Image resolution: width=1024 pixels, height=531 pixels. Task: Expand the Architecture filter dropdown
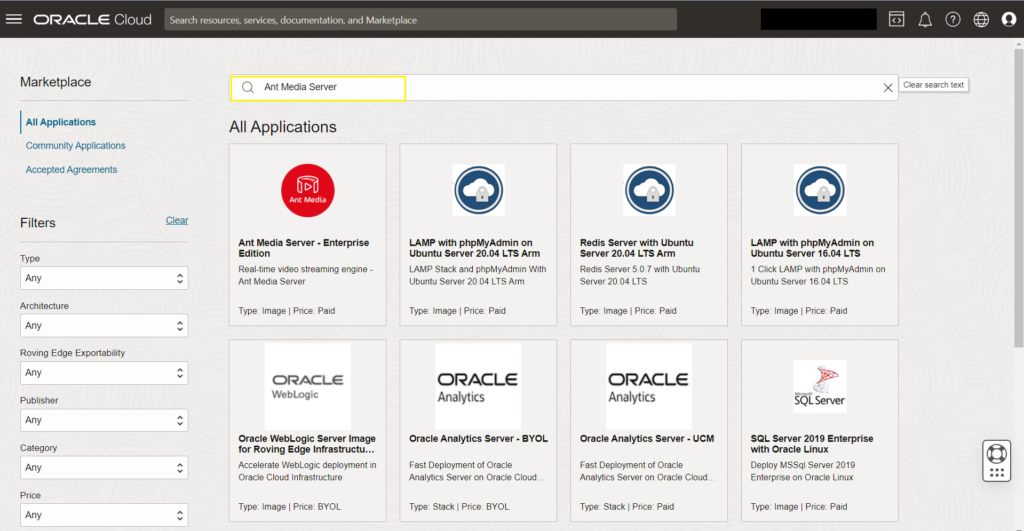point(104,325)
